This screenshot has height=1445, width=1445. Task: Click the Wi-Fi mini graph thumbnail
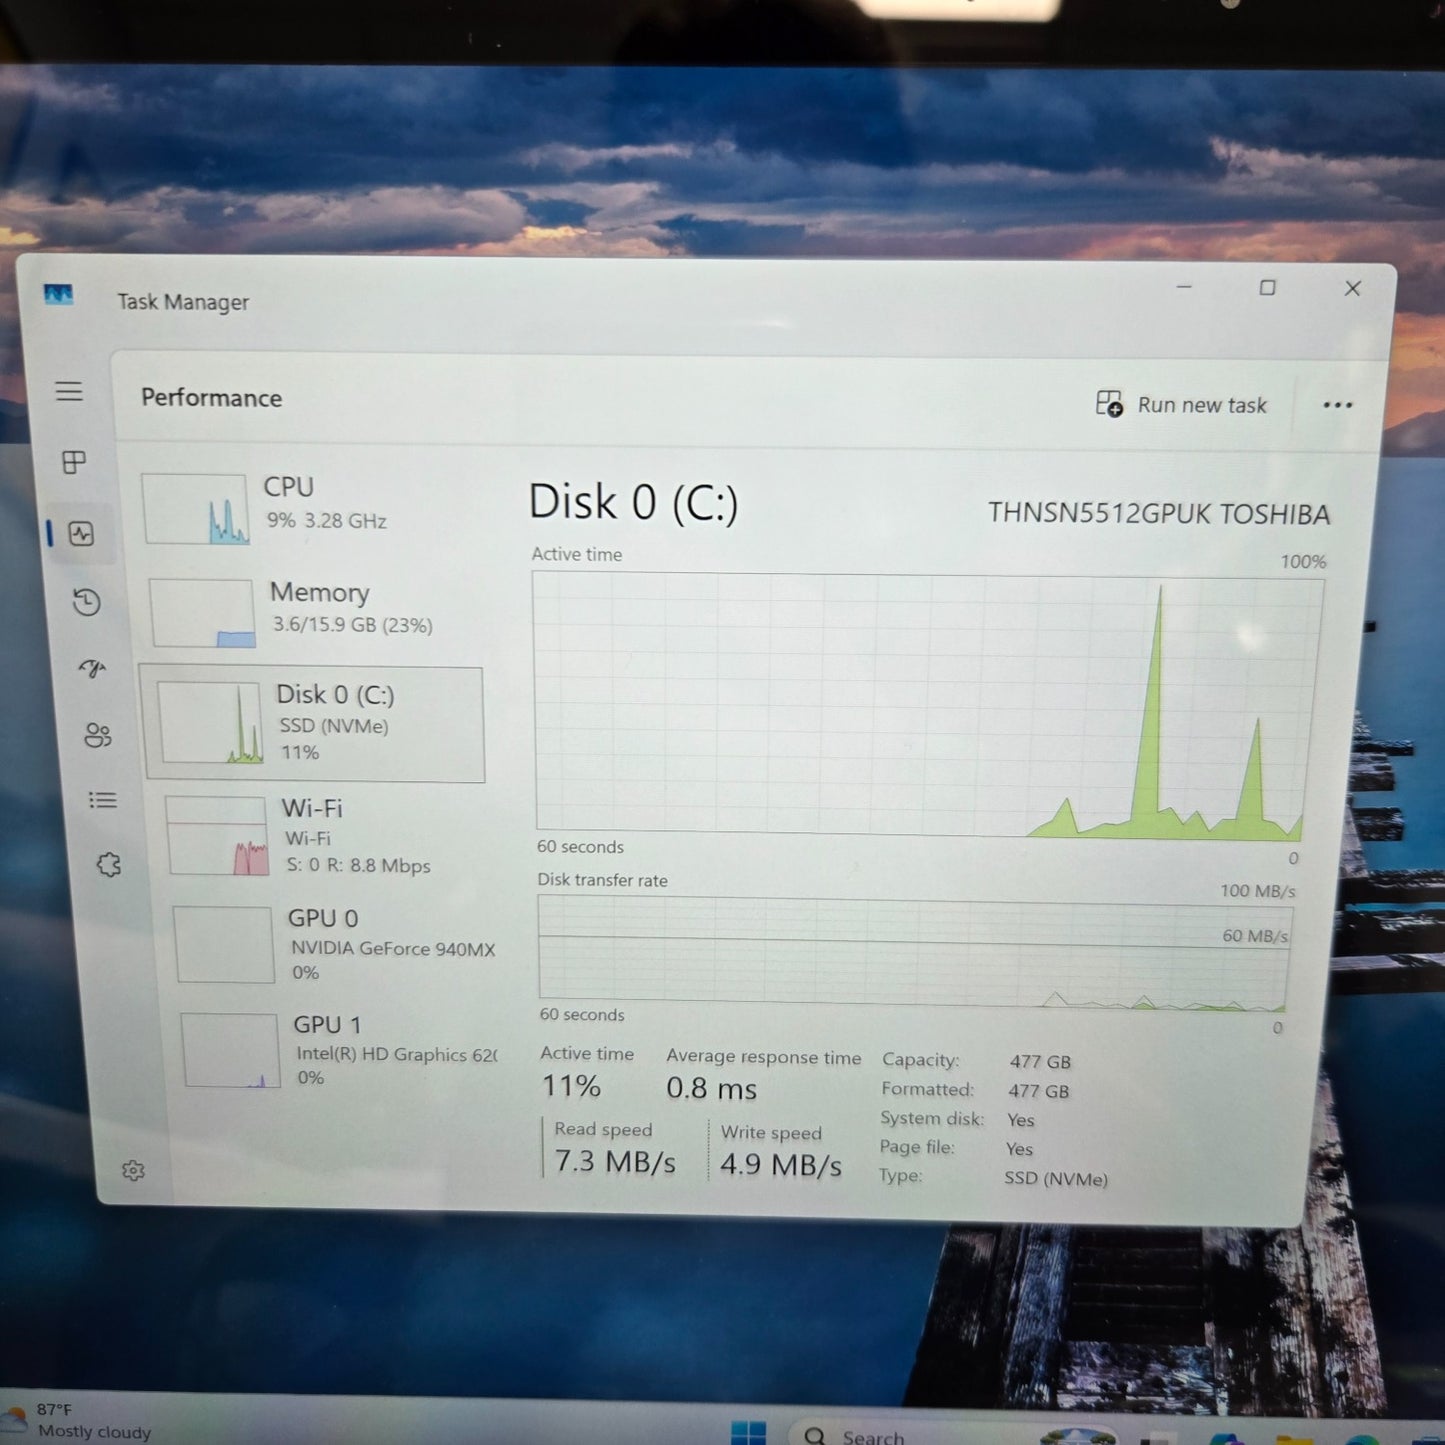pos(217,836)
